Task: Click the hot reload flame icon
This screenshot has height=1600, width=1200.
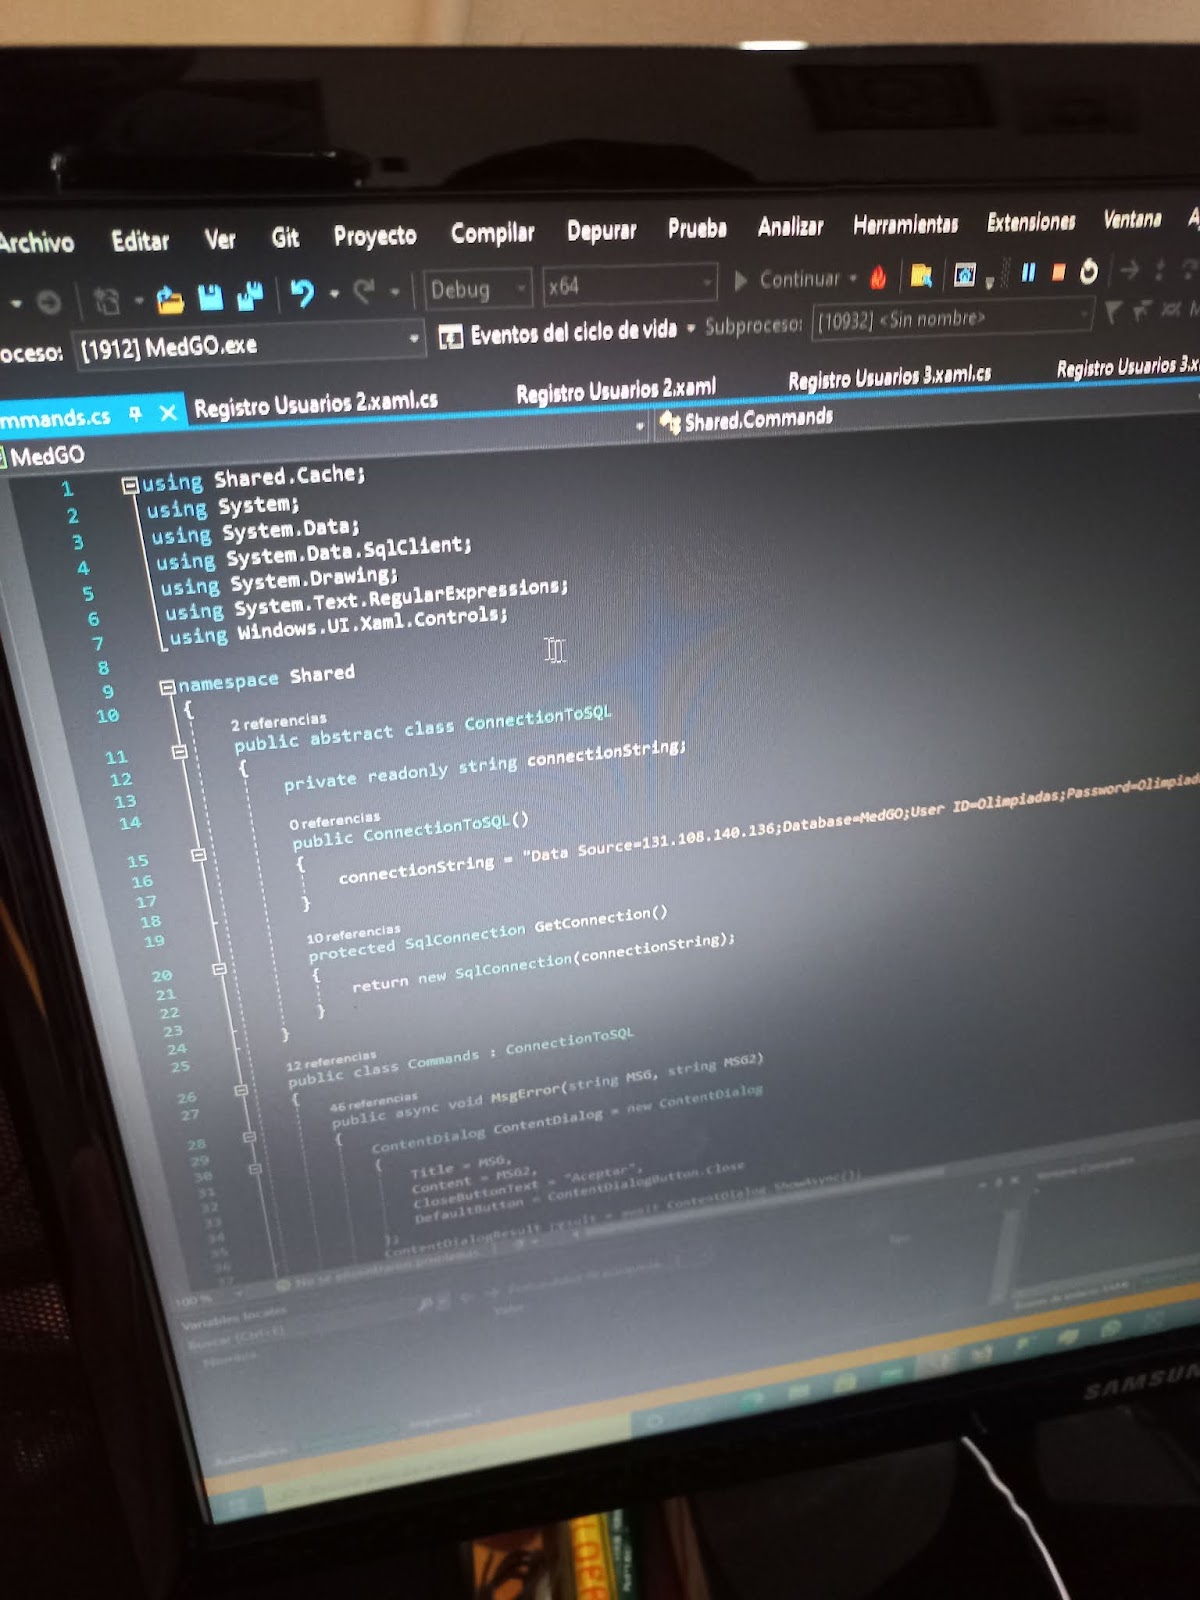Action: coord(878,277)
